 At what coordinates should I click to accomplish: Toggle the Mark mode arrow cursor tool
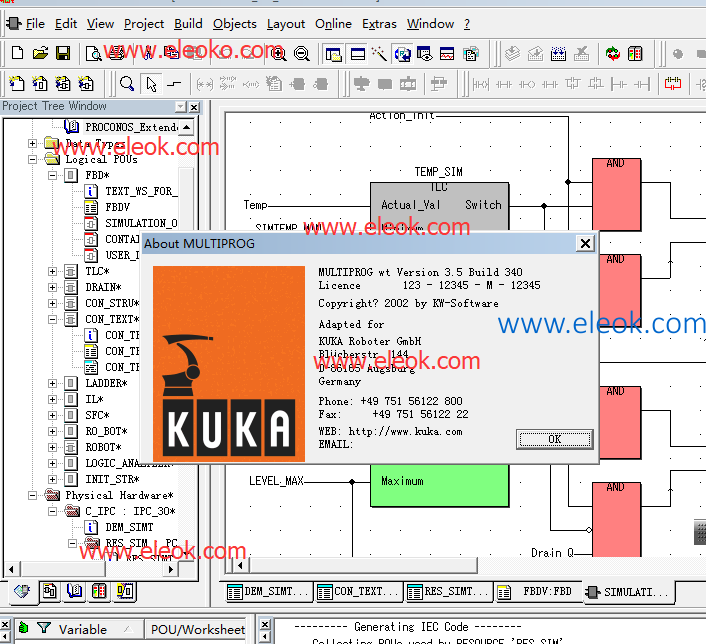click(x=151, y=84)
